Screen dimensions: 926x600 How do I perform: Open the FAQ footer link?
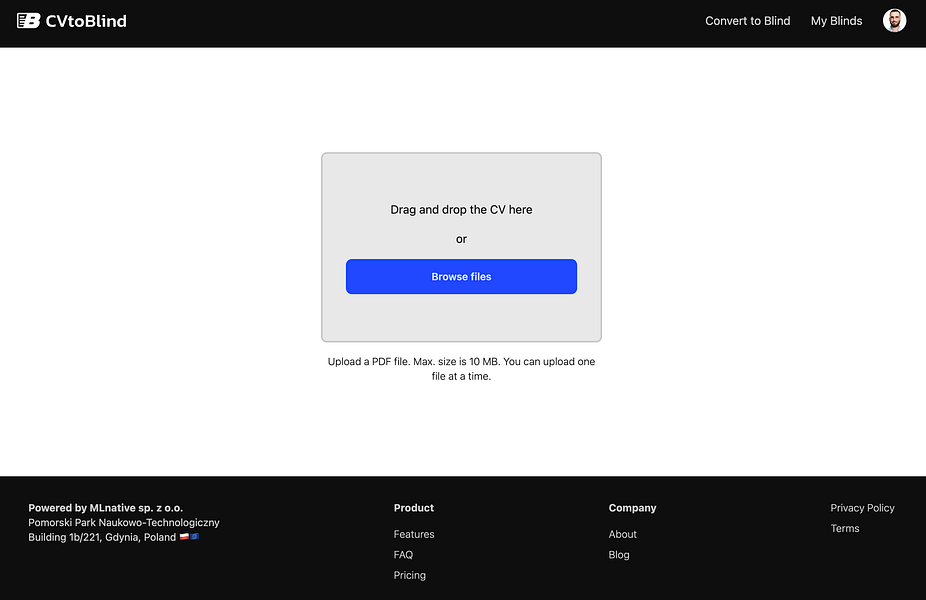point(403,554)
